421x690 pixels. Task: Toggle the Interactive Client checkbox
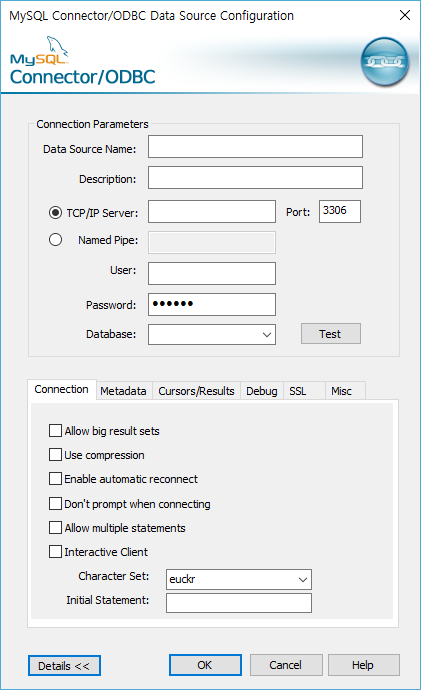point(55,551)
